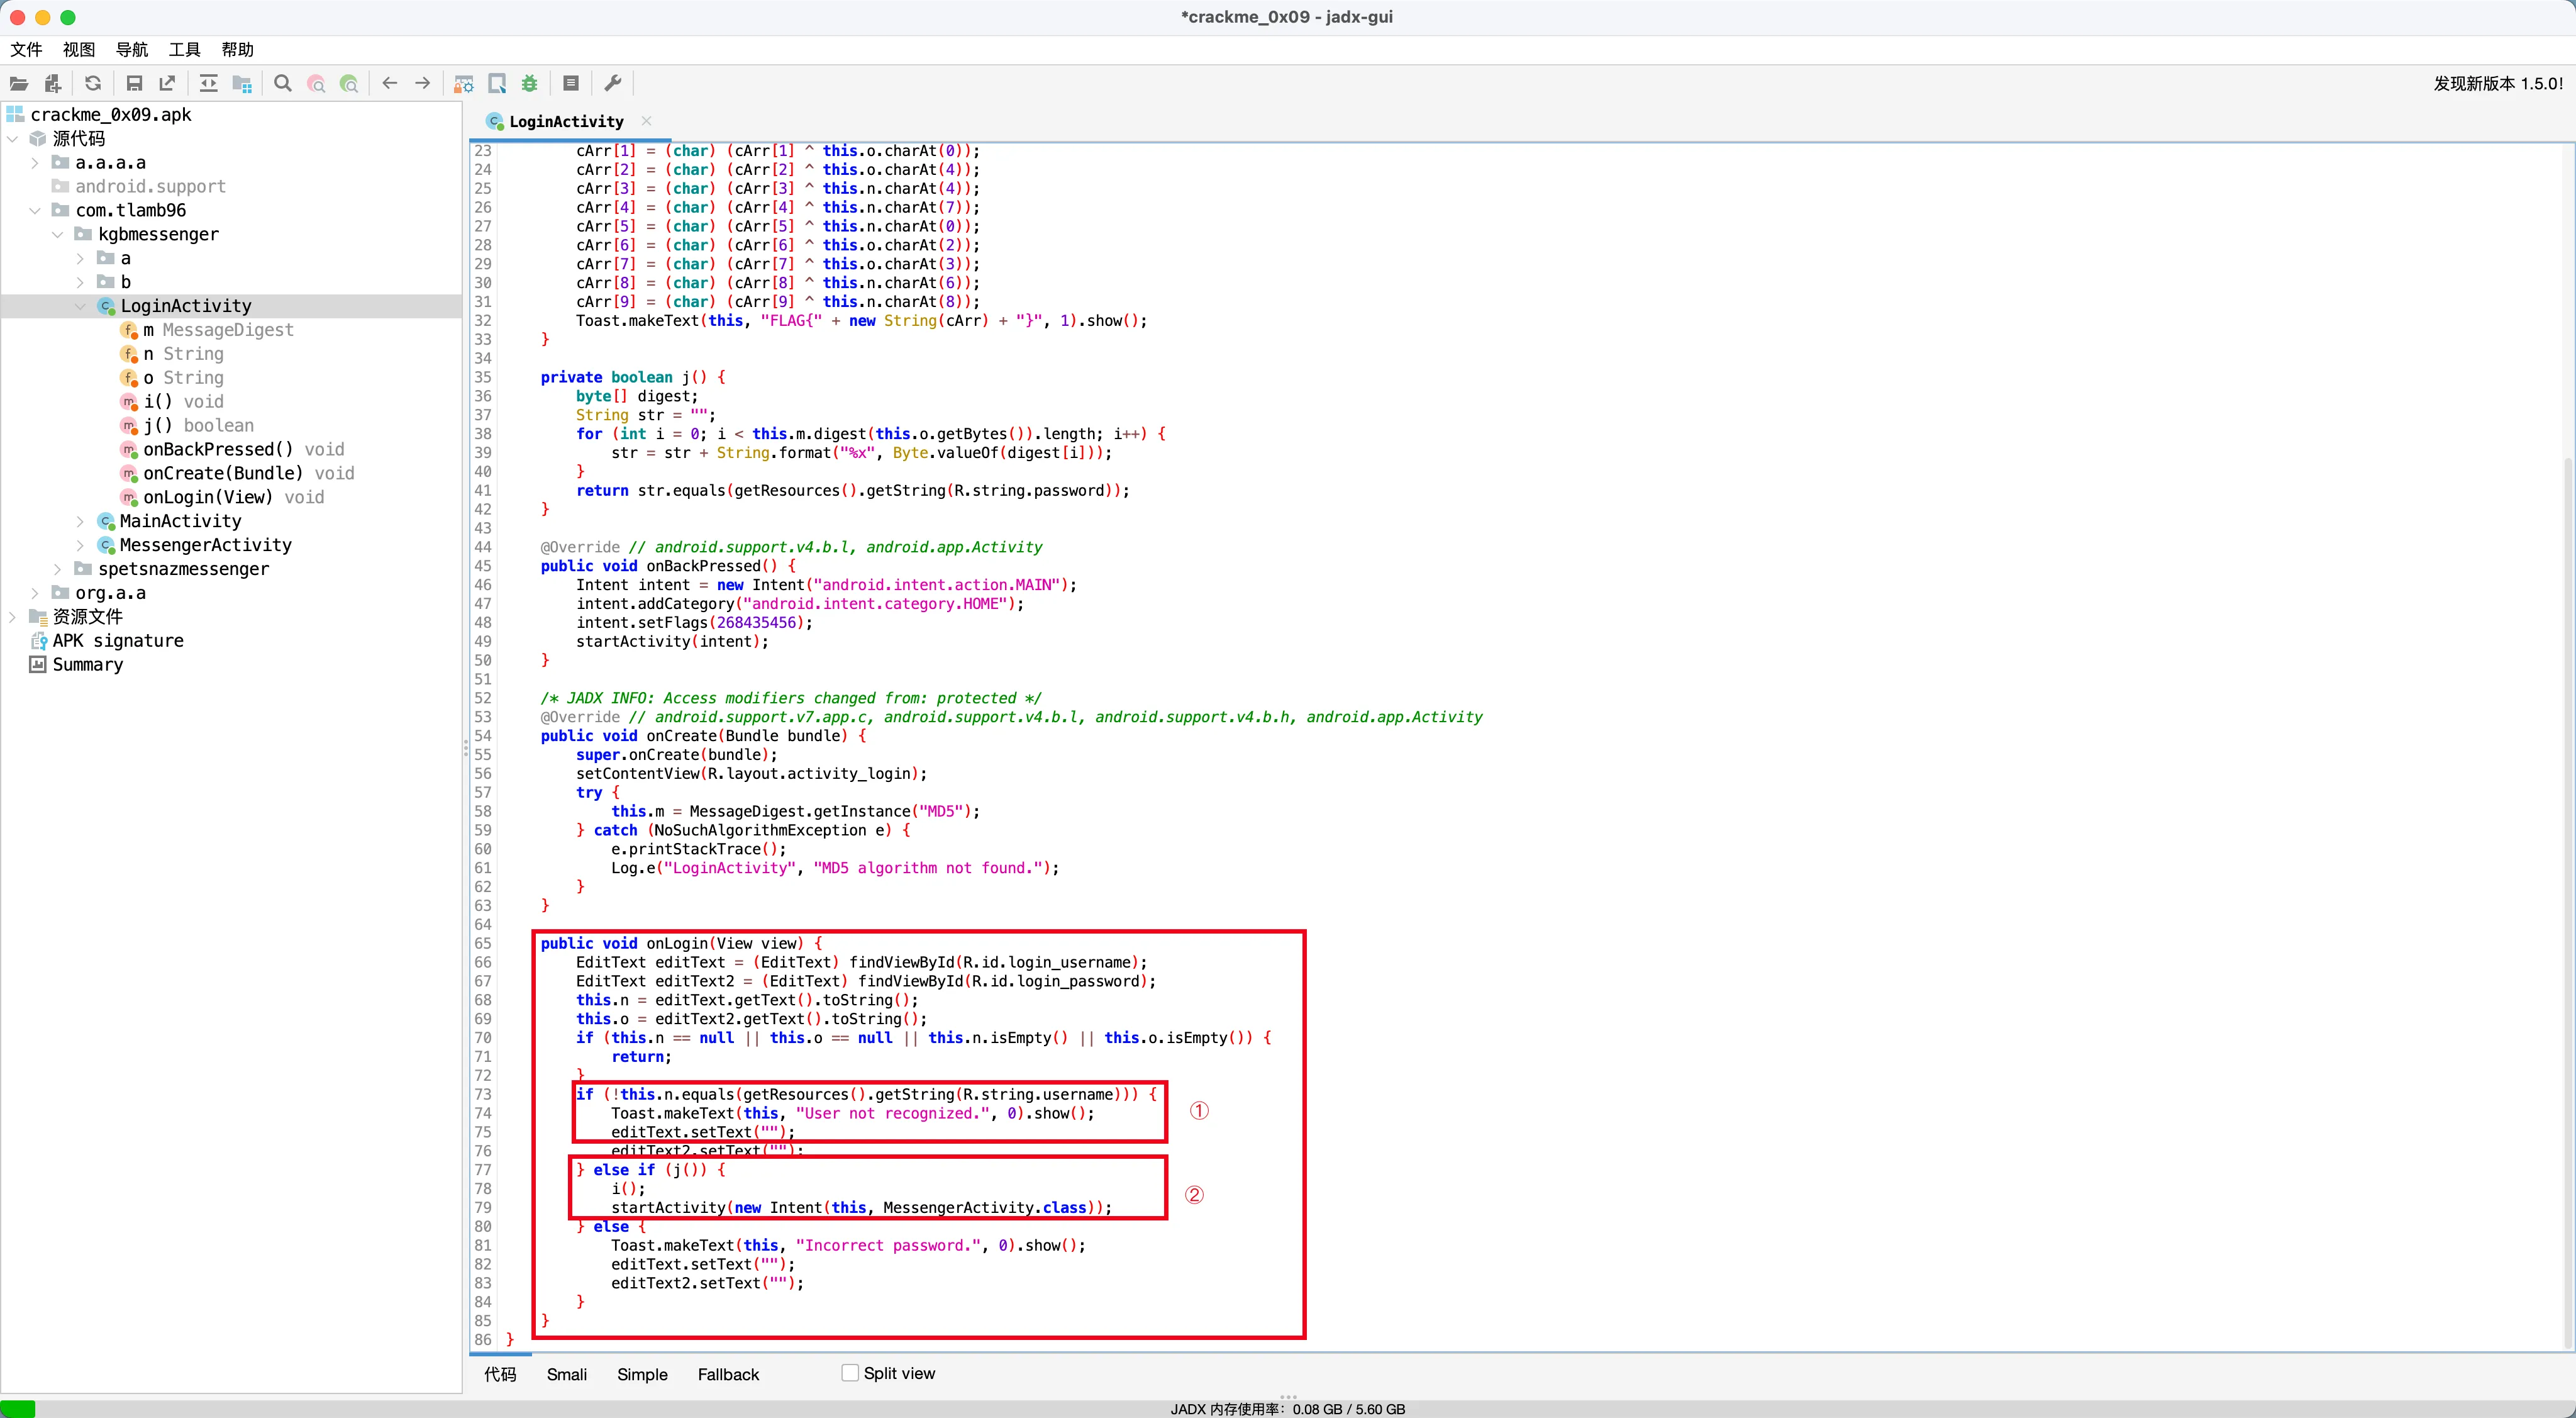Open the 工具 menu
The image size is (2576, 1418).
184,49
